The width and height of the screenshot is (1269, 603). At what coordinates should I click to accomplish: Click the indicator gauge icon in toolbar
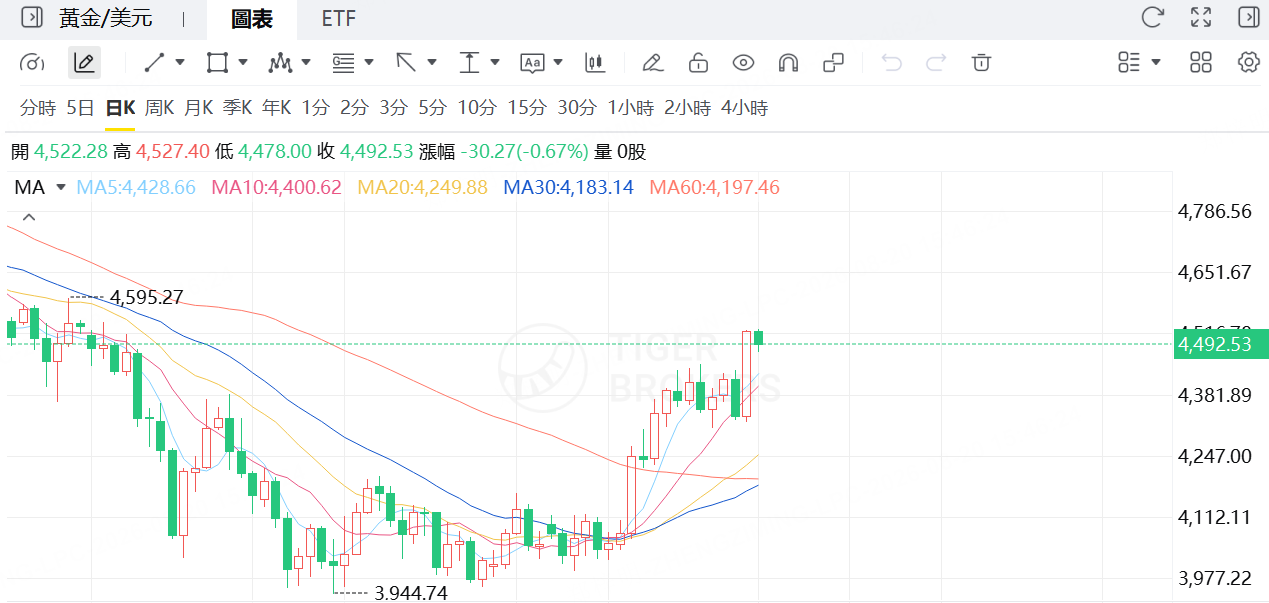(32, 63)
